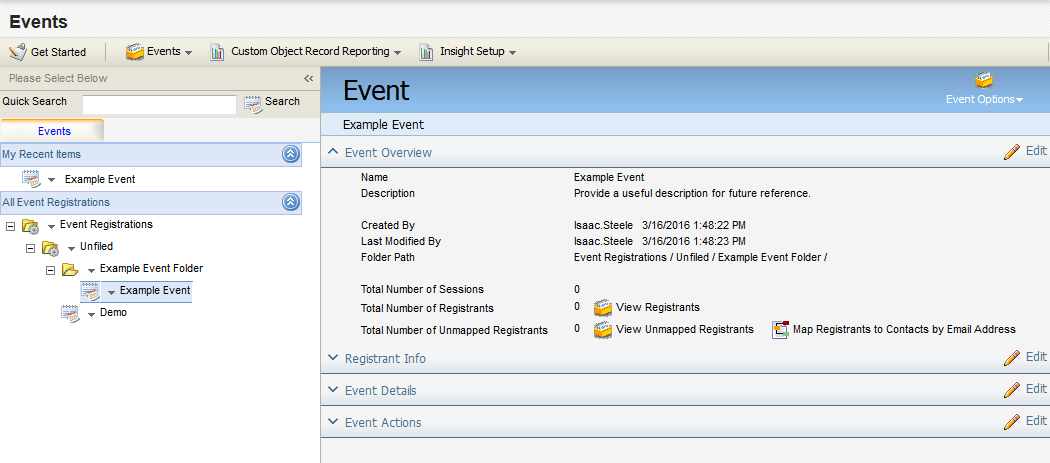
Task: Click the Event Overview edit pencil icon
Action: tap(1012, 152)
